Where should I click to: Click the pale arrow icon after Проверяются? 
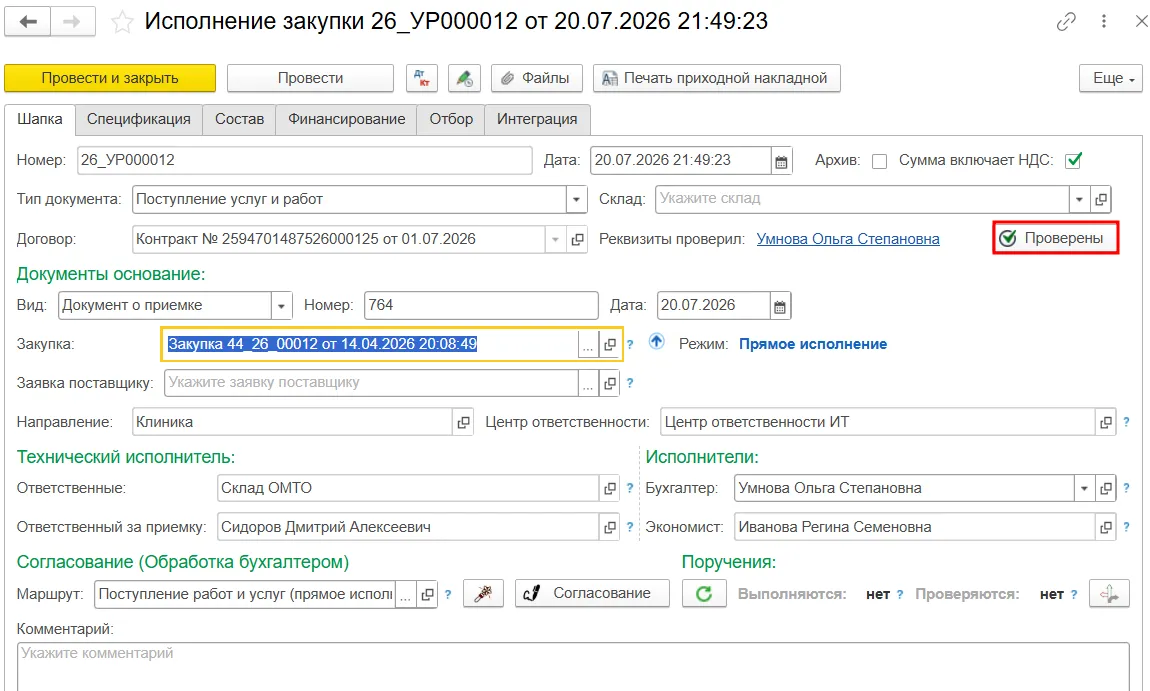click(x=1109, y=593)
